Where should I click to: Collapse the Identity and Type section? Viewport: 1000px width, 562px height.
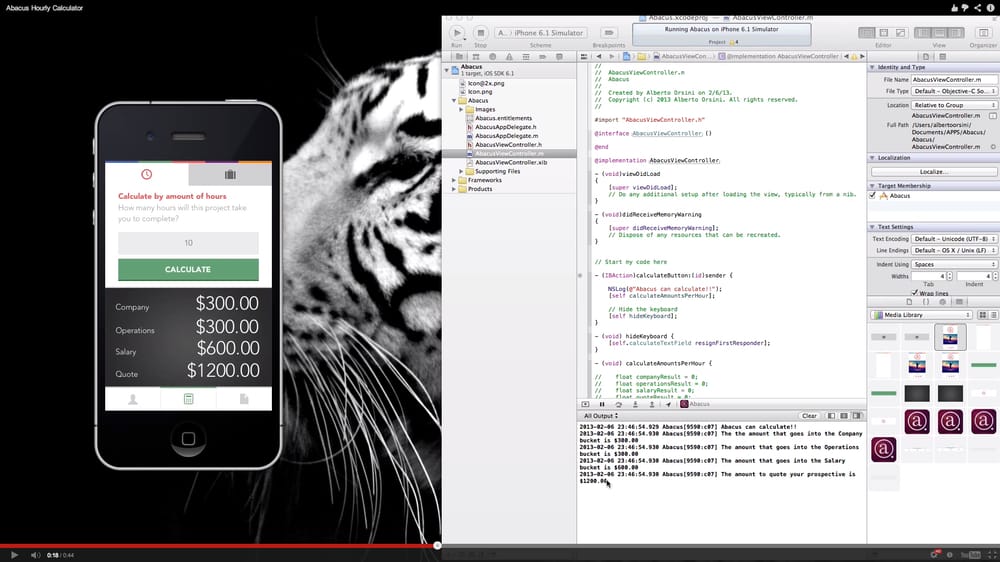point(872,67)
